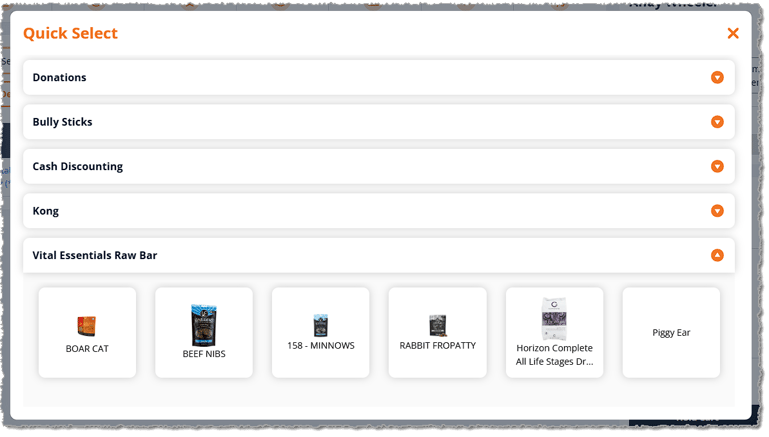
Task: Expand the Cash Discounting section arrow
Action: [717, 167]
